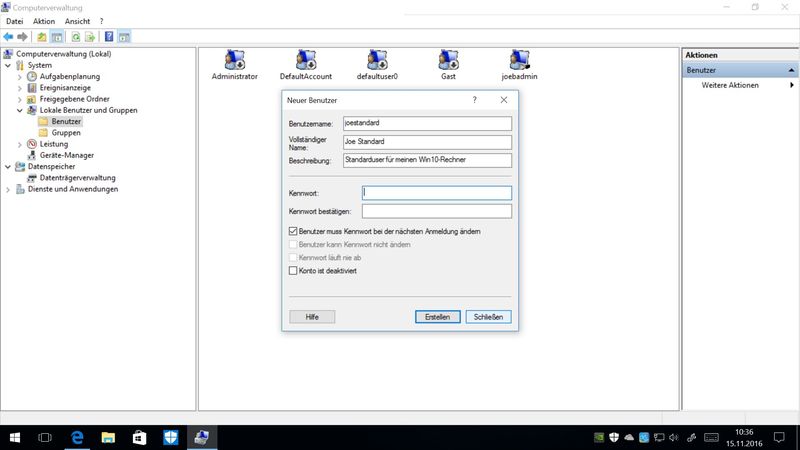Collapse the Datenspeicher node
The height and width of the screenshot is (450, 800).
click(8, 166)
